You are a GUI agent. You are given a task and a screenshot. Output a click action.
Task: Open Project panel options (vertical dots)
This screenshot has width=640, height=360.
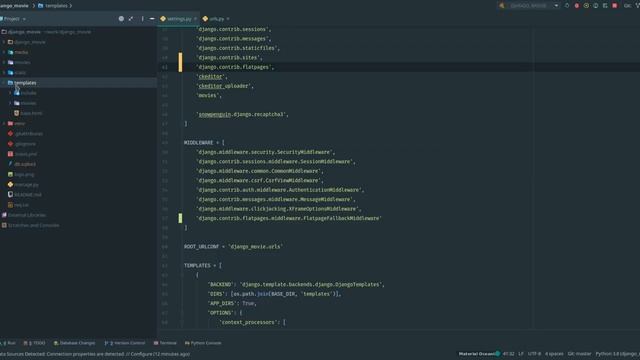pos(142,19)
